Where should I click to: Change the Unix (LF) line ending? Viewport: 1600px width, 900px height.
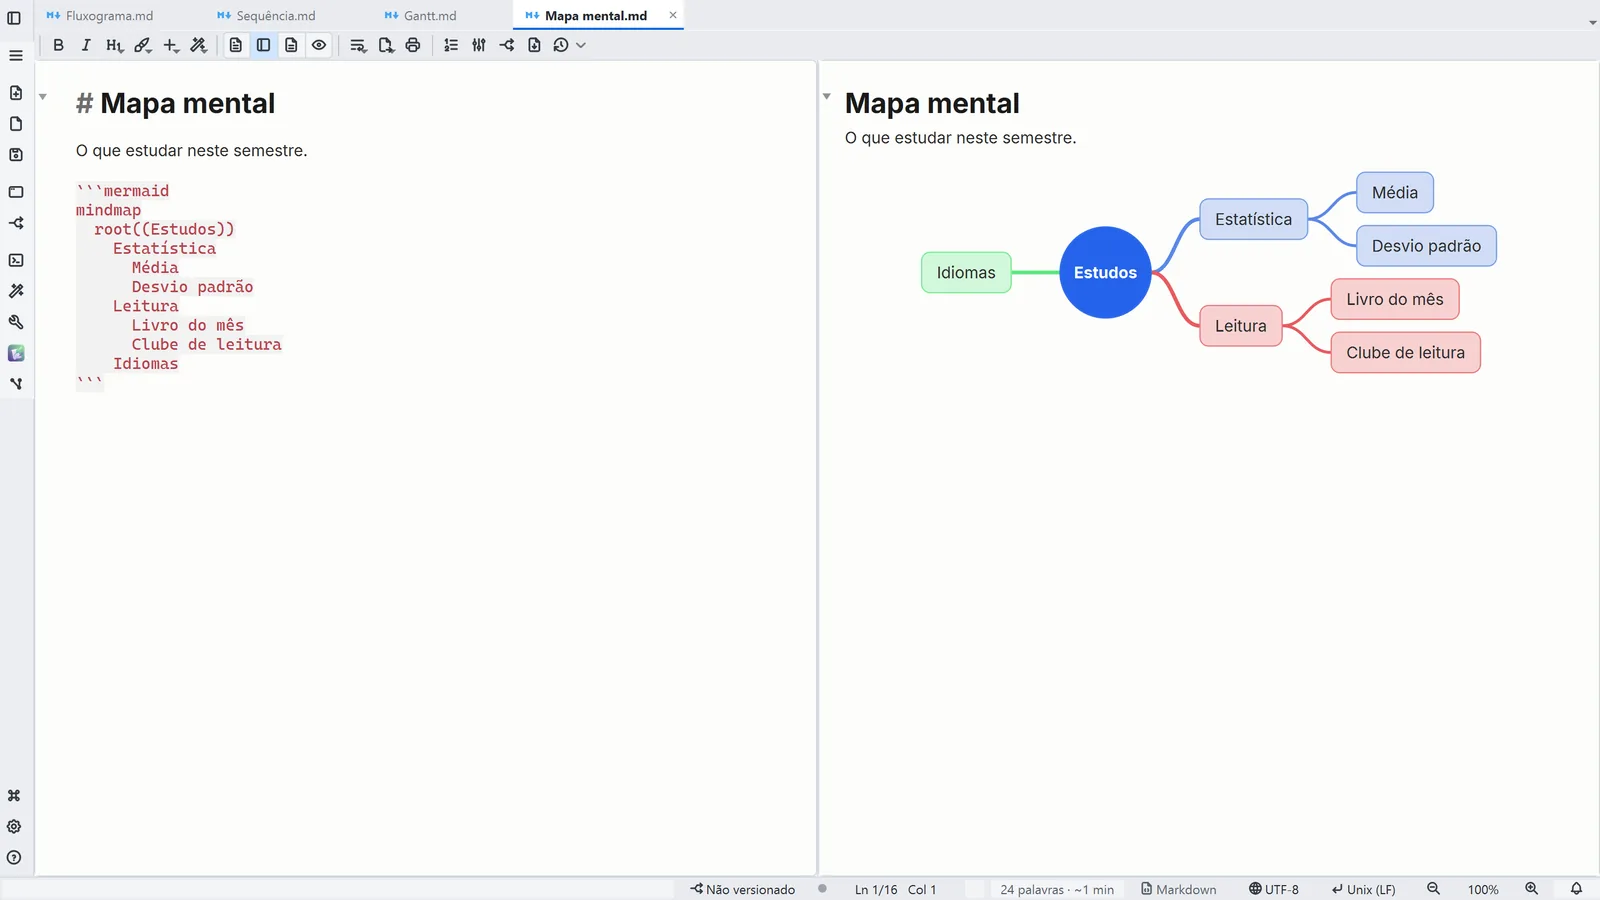coord(1363,889)
